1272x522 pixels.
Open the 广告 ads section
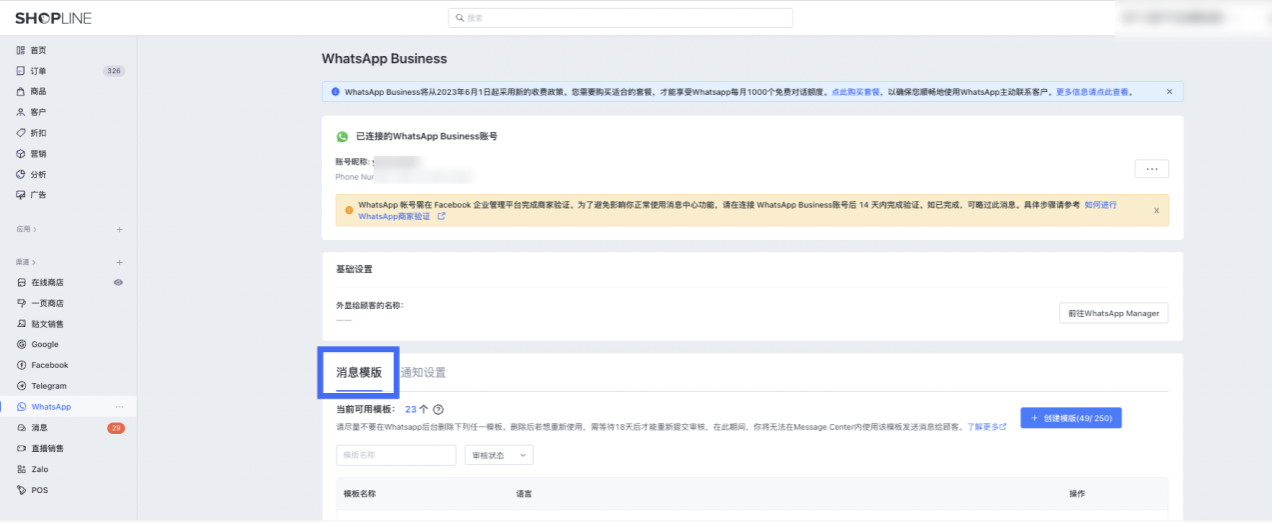(38, 195)
